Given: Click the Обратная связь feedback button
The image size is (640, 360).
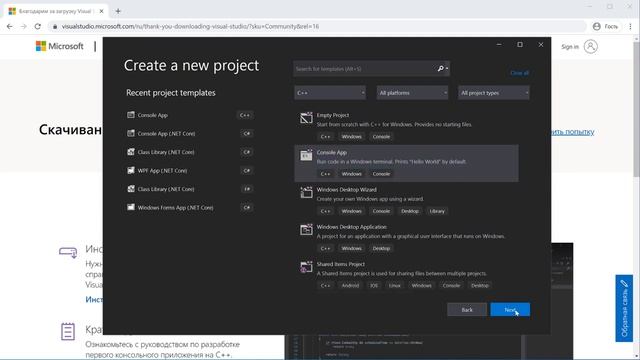Looking at the screenshot, I should tap(624, 308).
